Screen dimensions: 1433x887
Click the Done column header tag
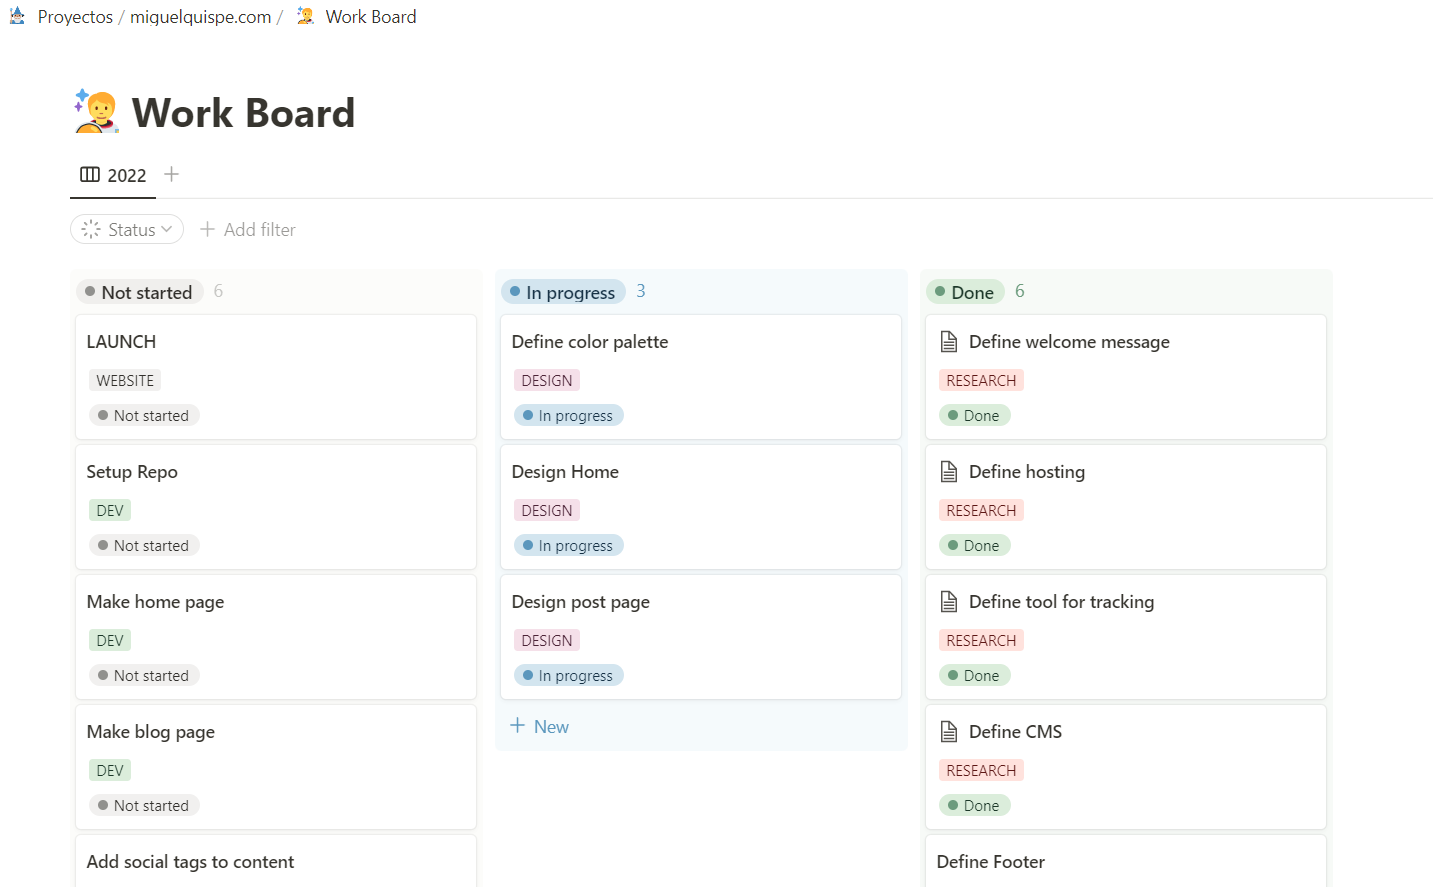click(x=966, y=292)
